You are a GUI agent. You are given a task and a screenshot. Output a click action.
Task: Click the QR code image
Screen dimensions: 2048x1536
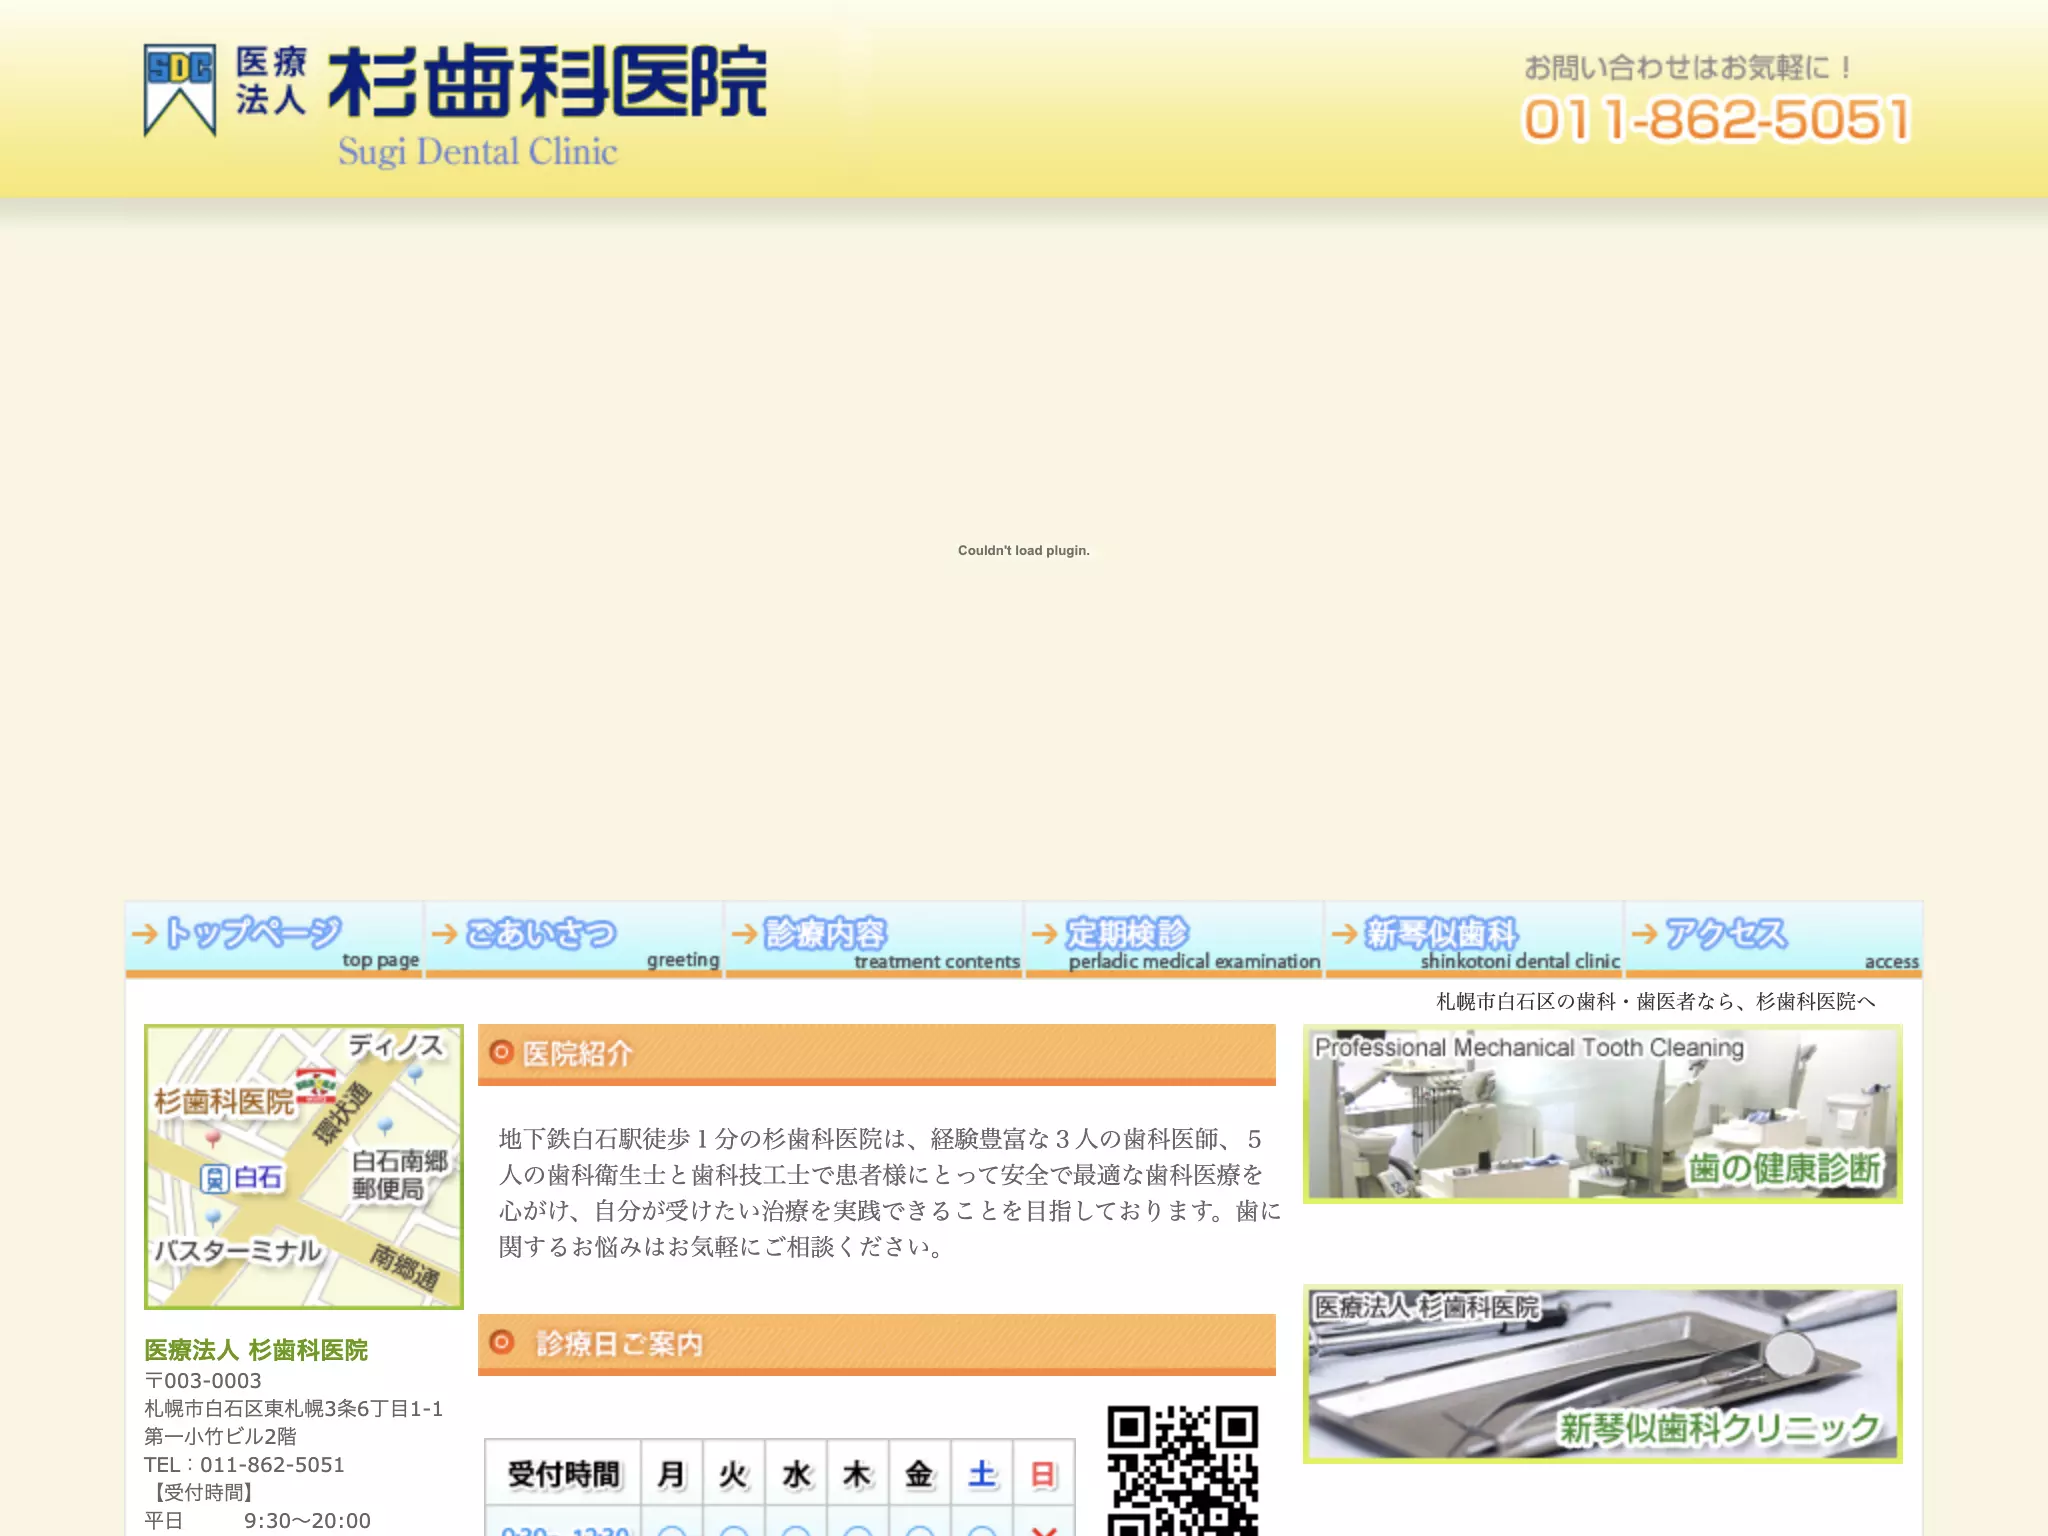[x=1182, y=1470]
